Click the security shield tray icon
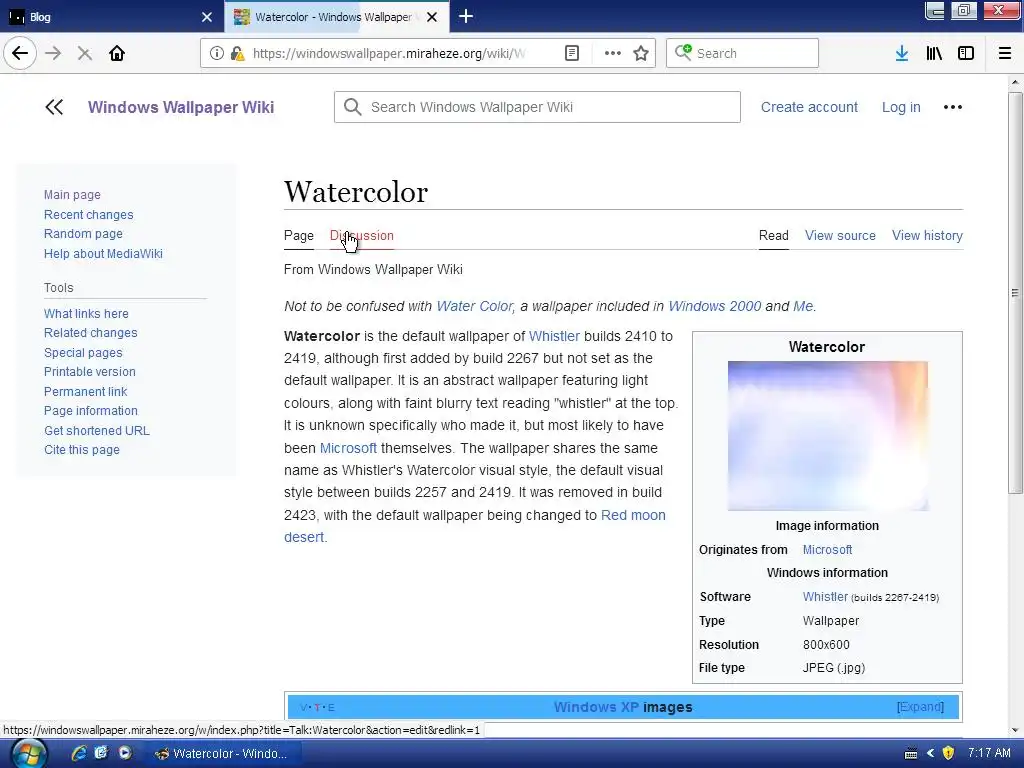 pos(948,753)
